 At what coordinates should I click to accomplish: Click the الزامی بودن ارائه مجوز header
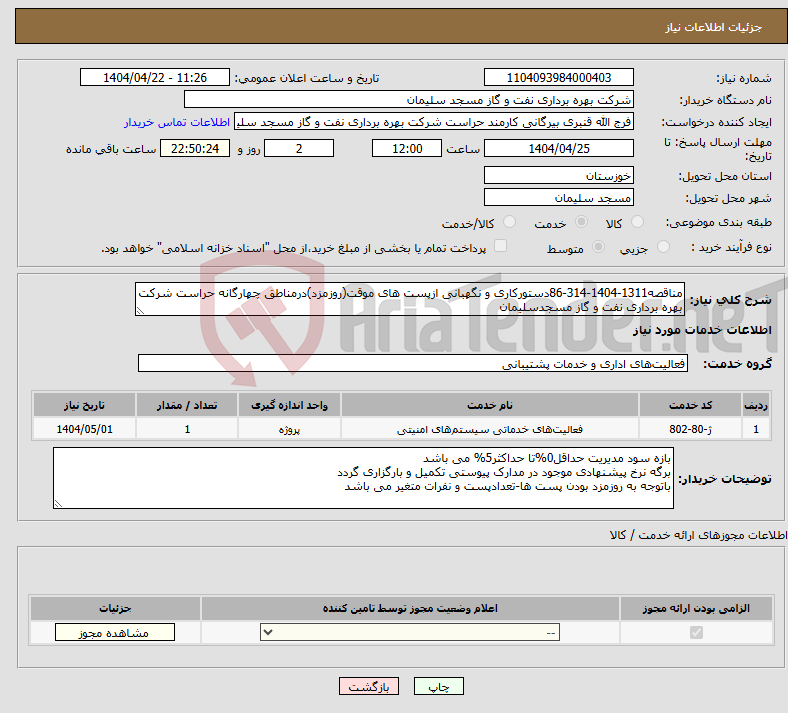pyautogui.click(x=696, y=608)
